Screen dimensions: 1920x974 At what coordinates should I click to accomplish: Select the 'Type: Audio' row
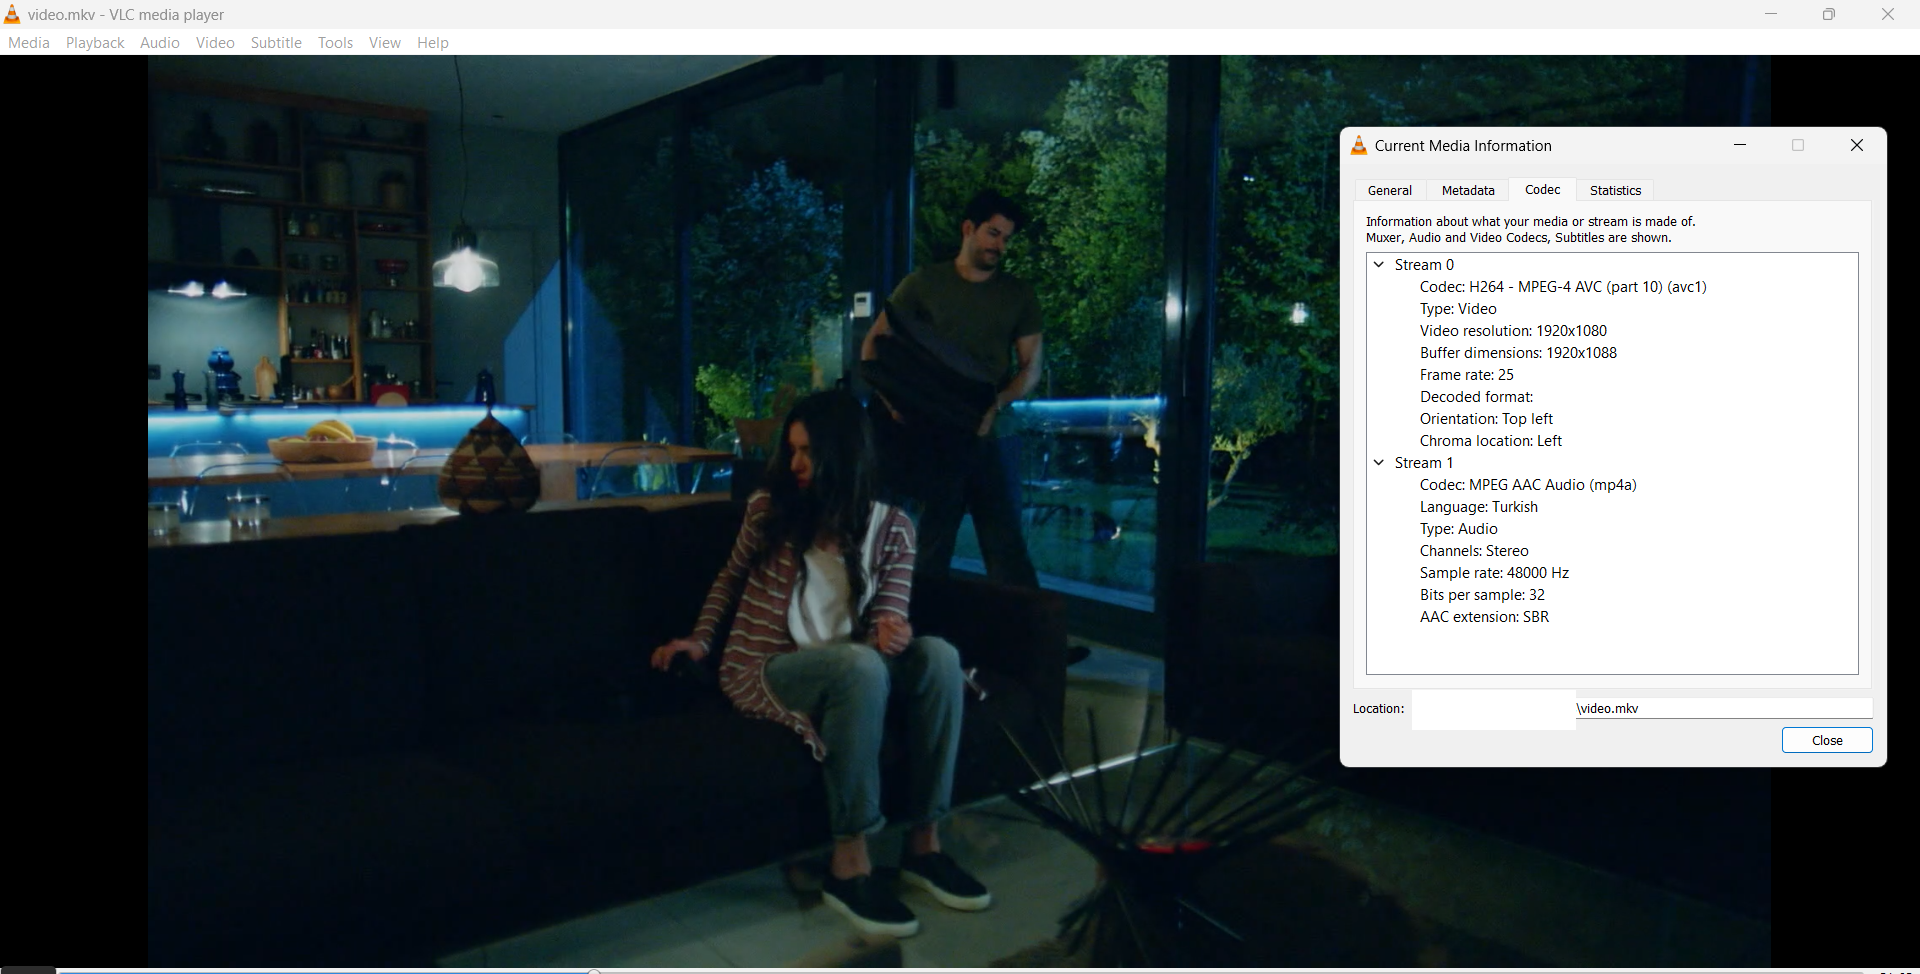coord(1459,529)
